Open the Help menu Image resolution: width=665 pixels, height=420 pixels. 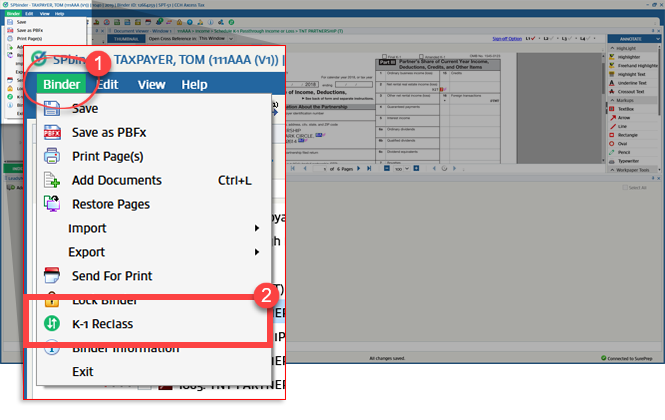tap(194, 84)
